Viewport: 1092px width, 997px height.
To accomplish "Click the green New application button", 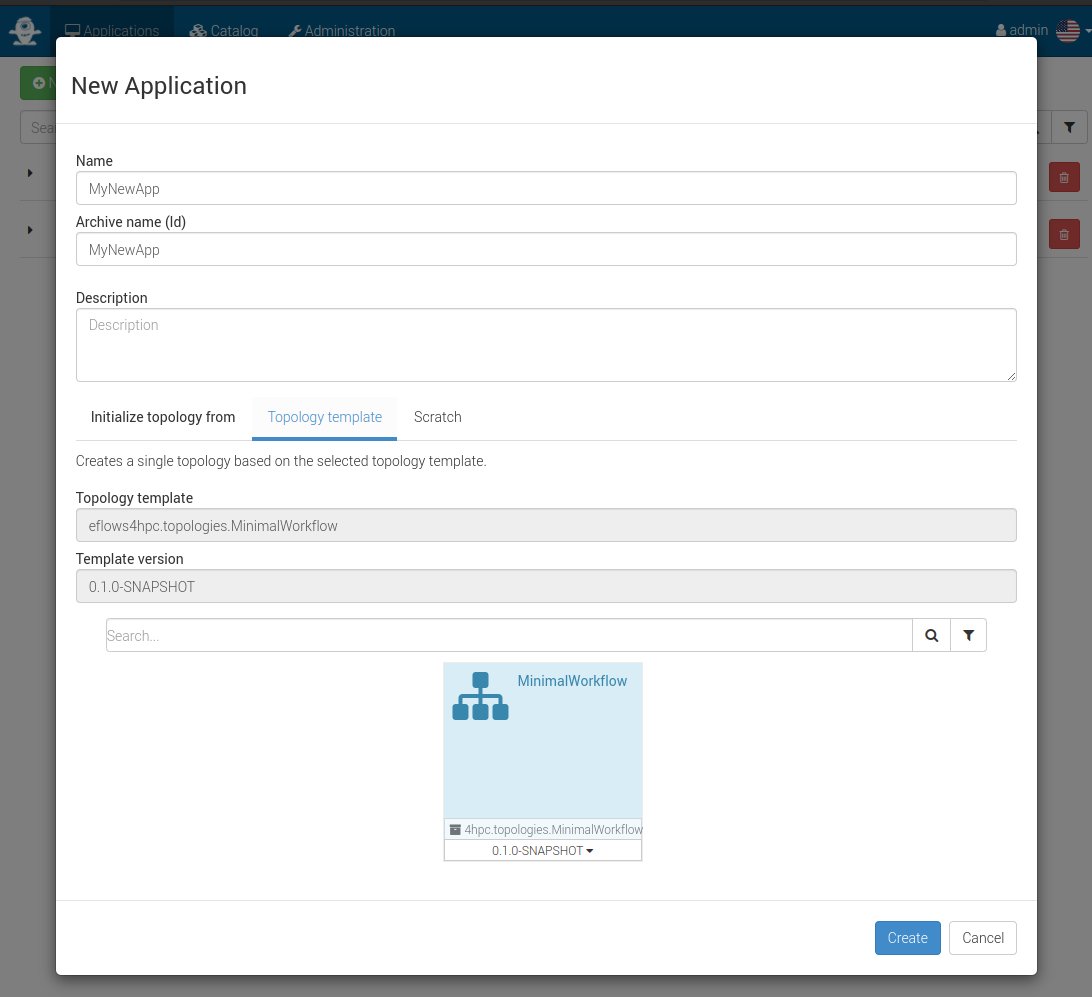I will pos(38,83).
